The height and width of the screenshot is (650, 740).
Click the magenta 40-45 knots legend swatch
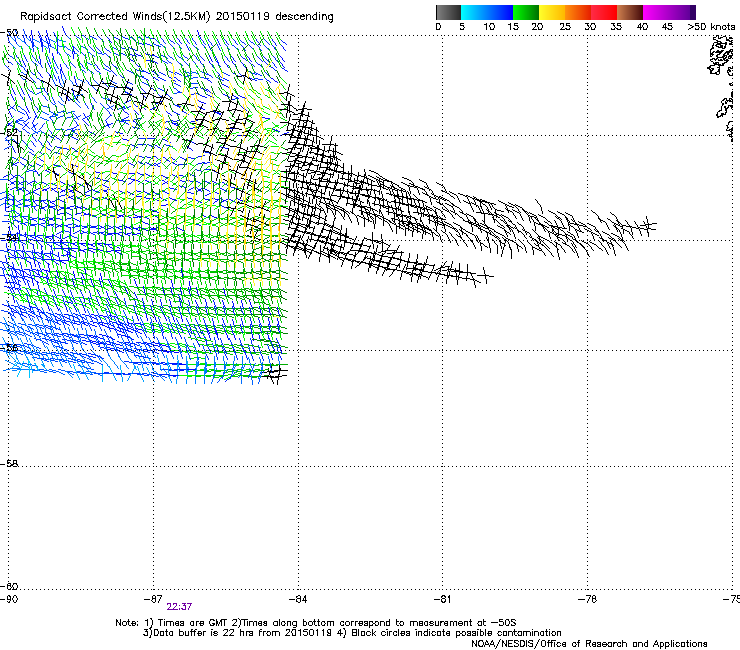[656, 12]
